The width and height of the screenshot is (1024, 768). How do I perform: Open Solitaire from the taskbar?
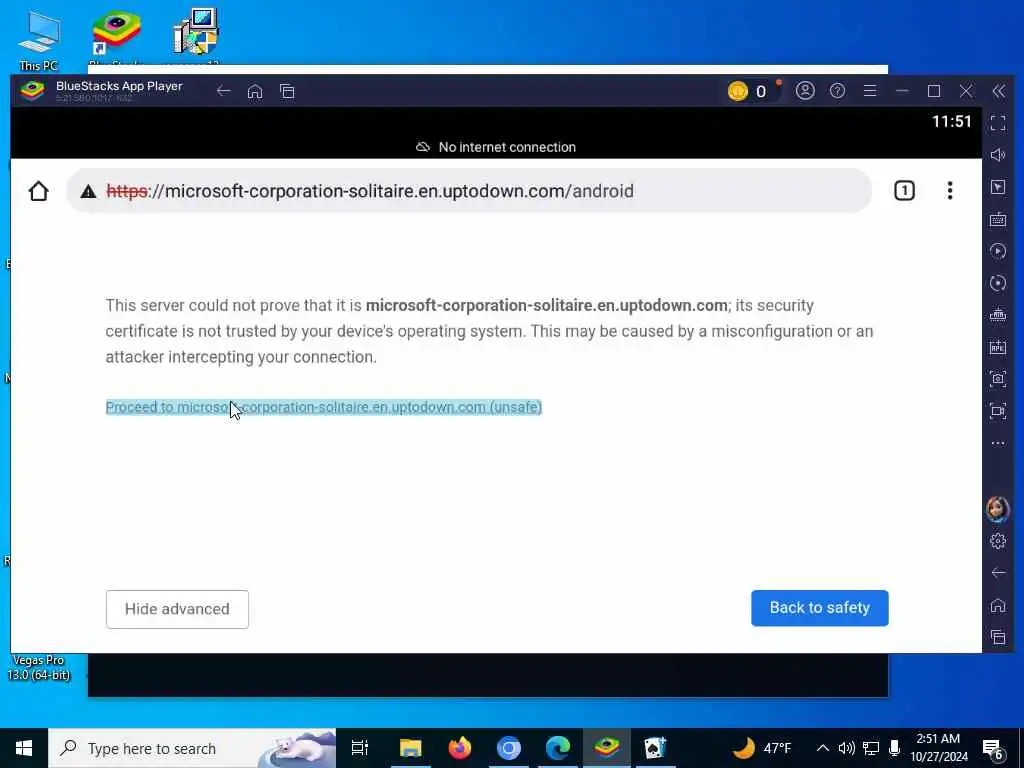click(x=655, y=748)
